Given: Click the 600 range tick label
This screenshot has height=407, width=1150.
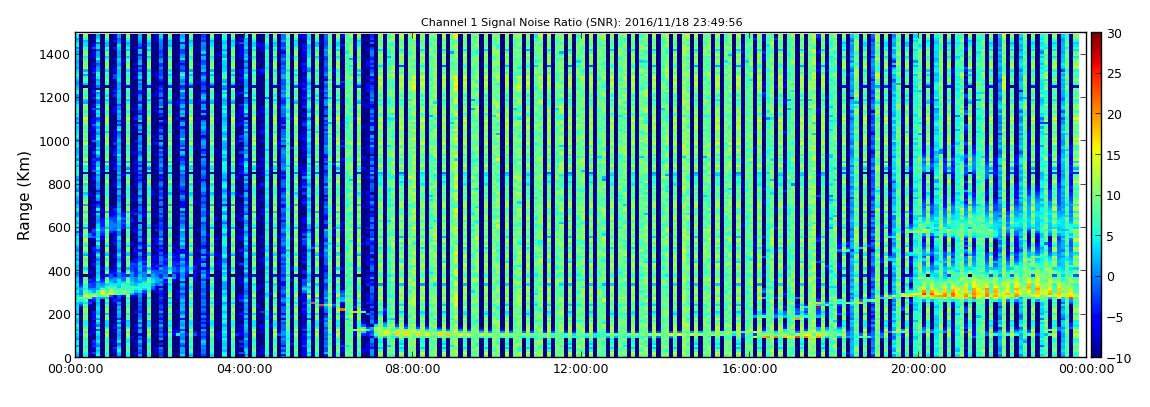Looking at the screenshot, I should pos(59,227).
